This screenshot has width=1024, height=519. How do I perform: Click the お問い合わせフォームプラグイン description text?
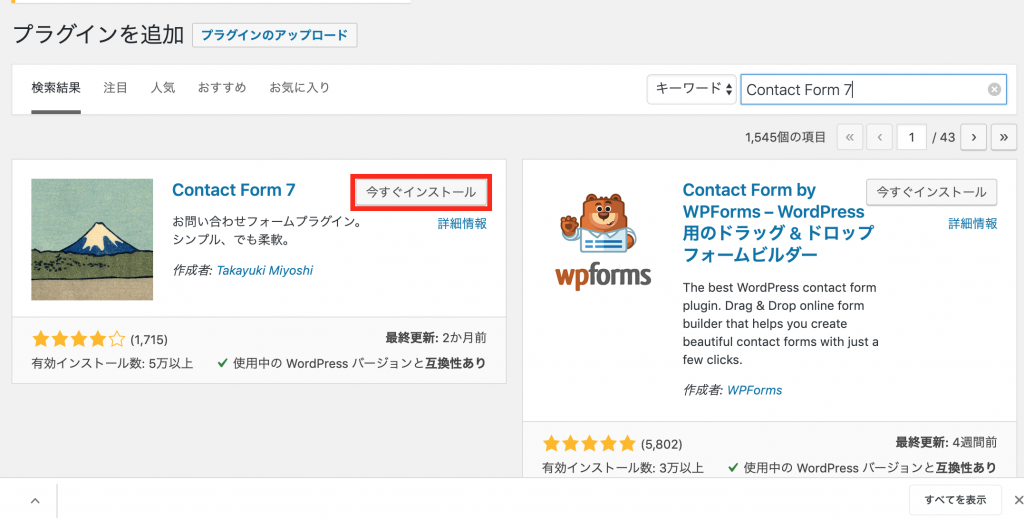coord(268,230)
